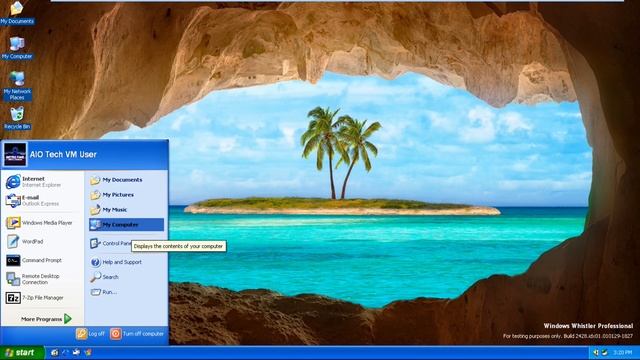Open Control Panel from Start menu
Viewport: 640px width, 360px height.
point(110,243)
